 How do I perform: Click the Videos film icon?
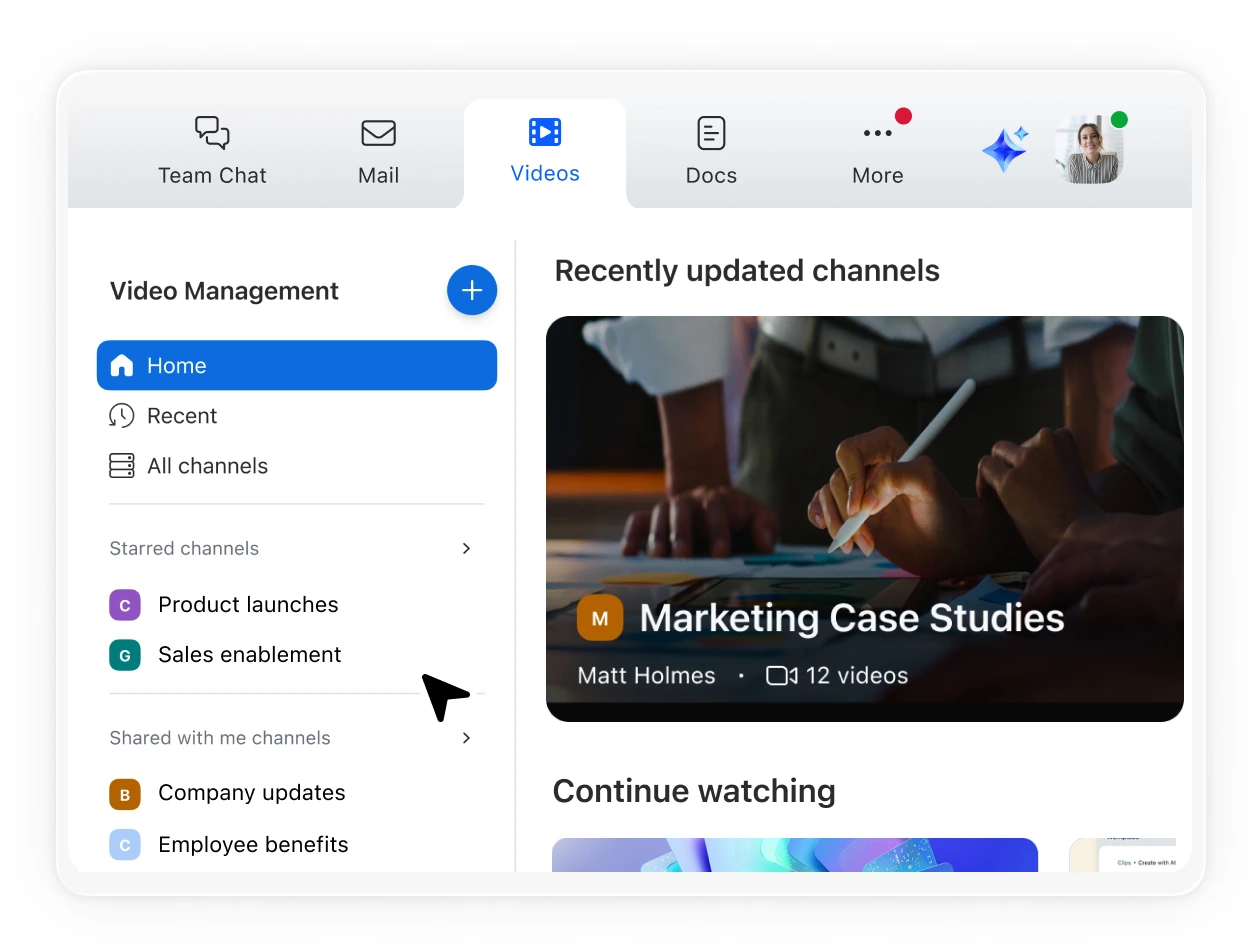[x=545, y=132]
